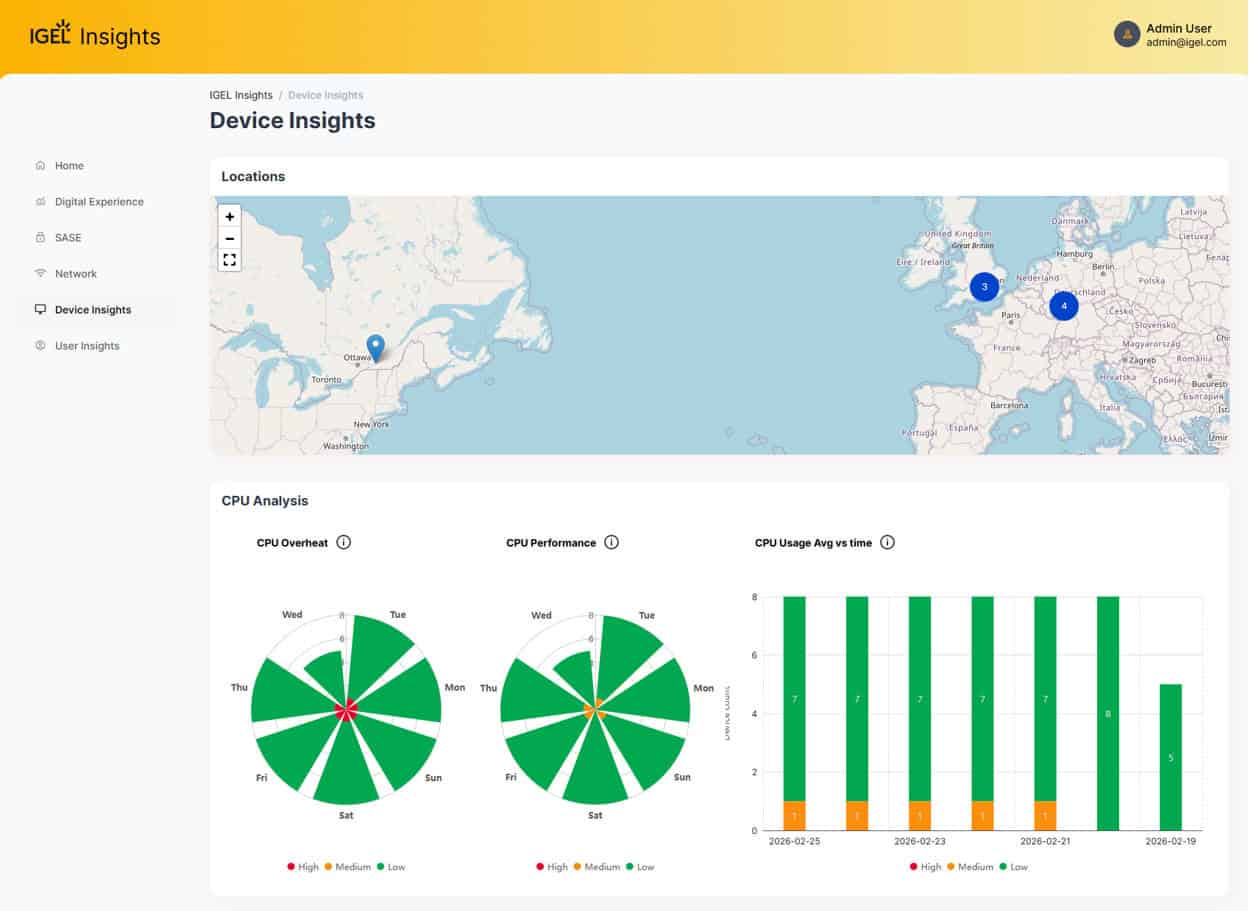Expand the map cluster marked 3
Image resolution: width=1249 pixels, height=911 pixels.
(984, 287)
